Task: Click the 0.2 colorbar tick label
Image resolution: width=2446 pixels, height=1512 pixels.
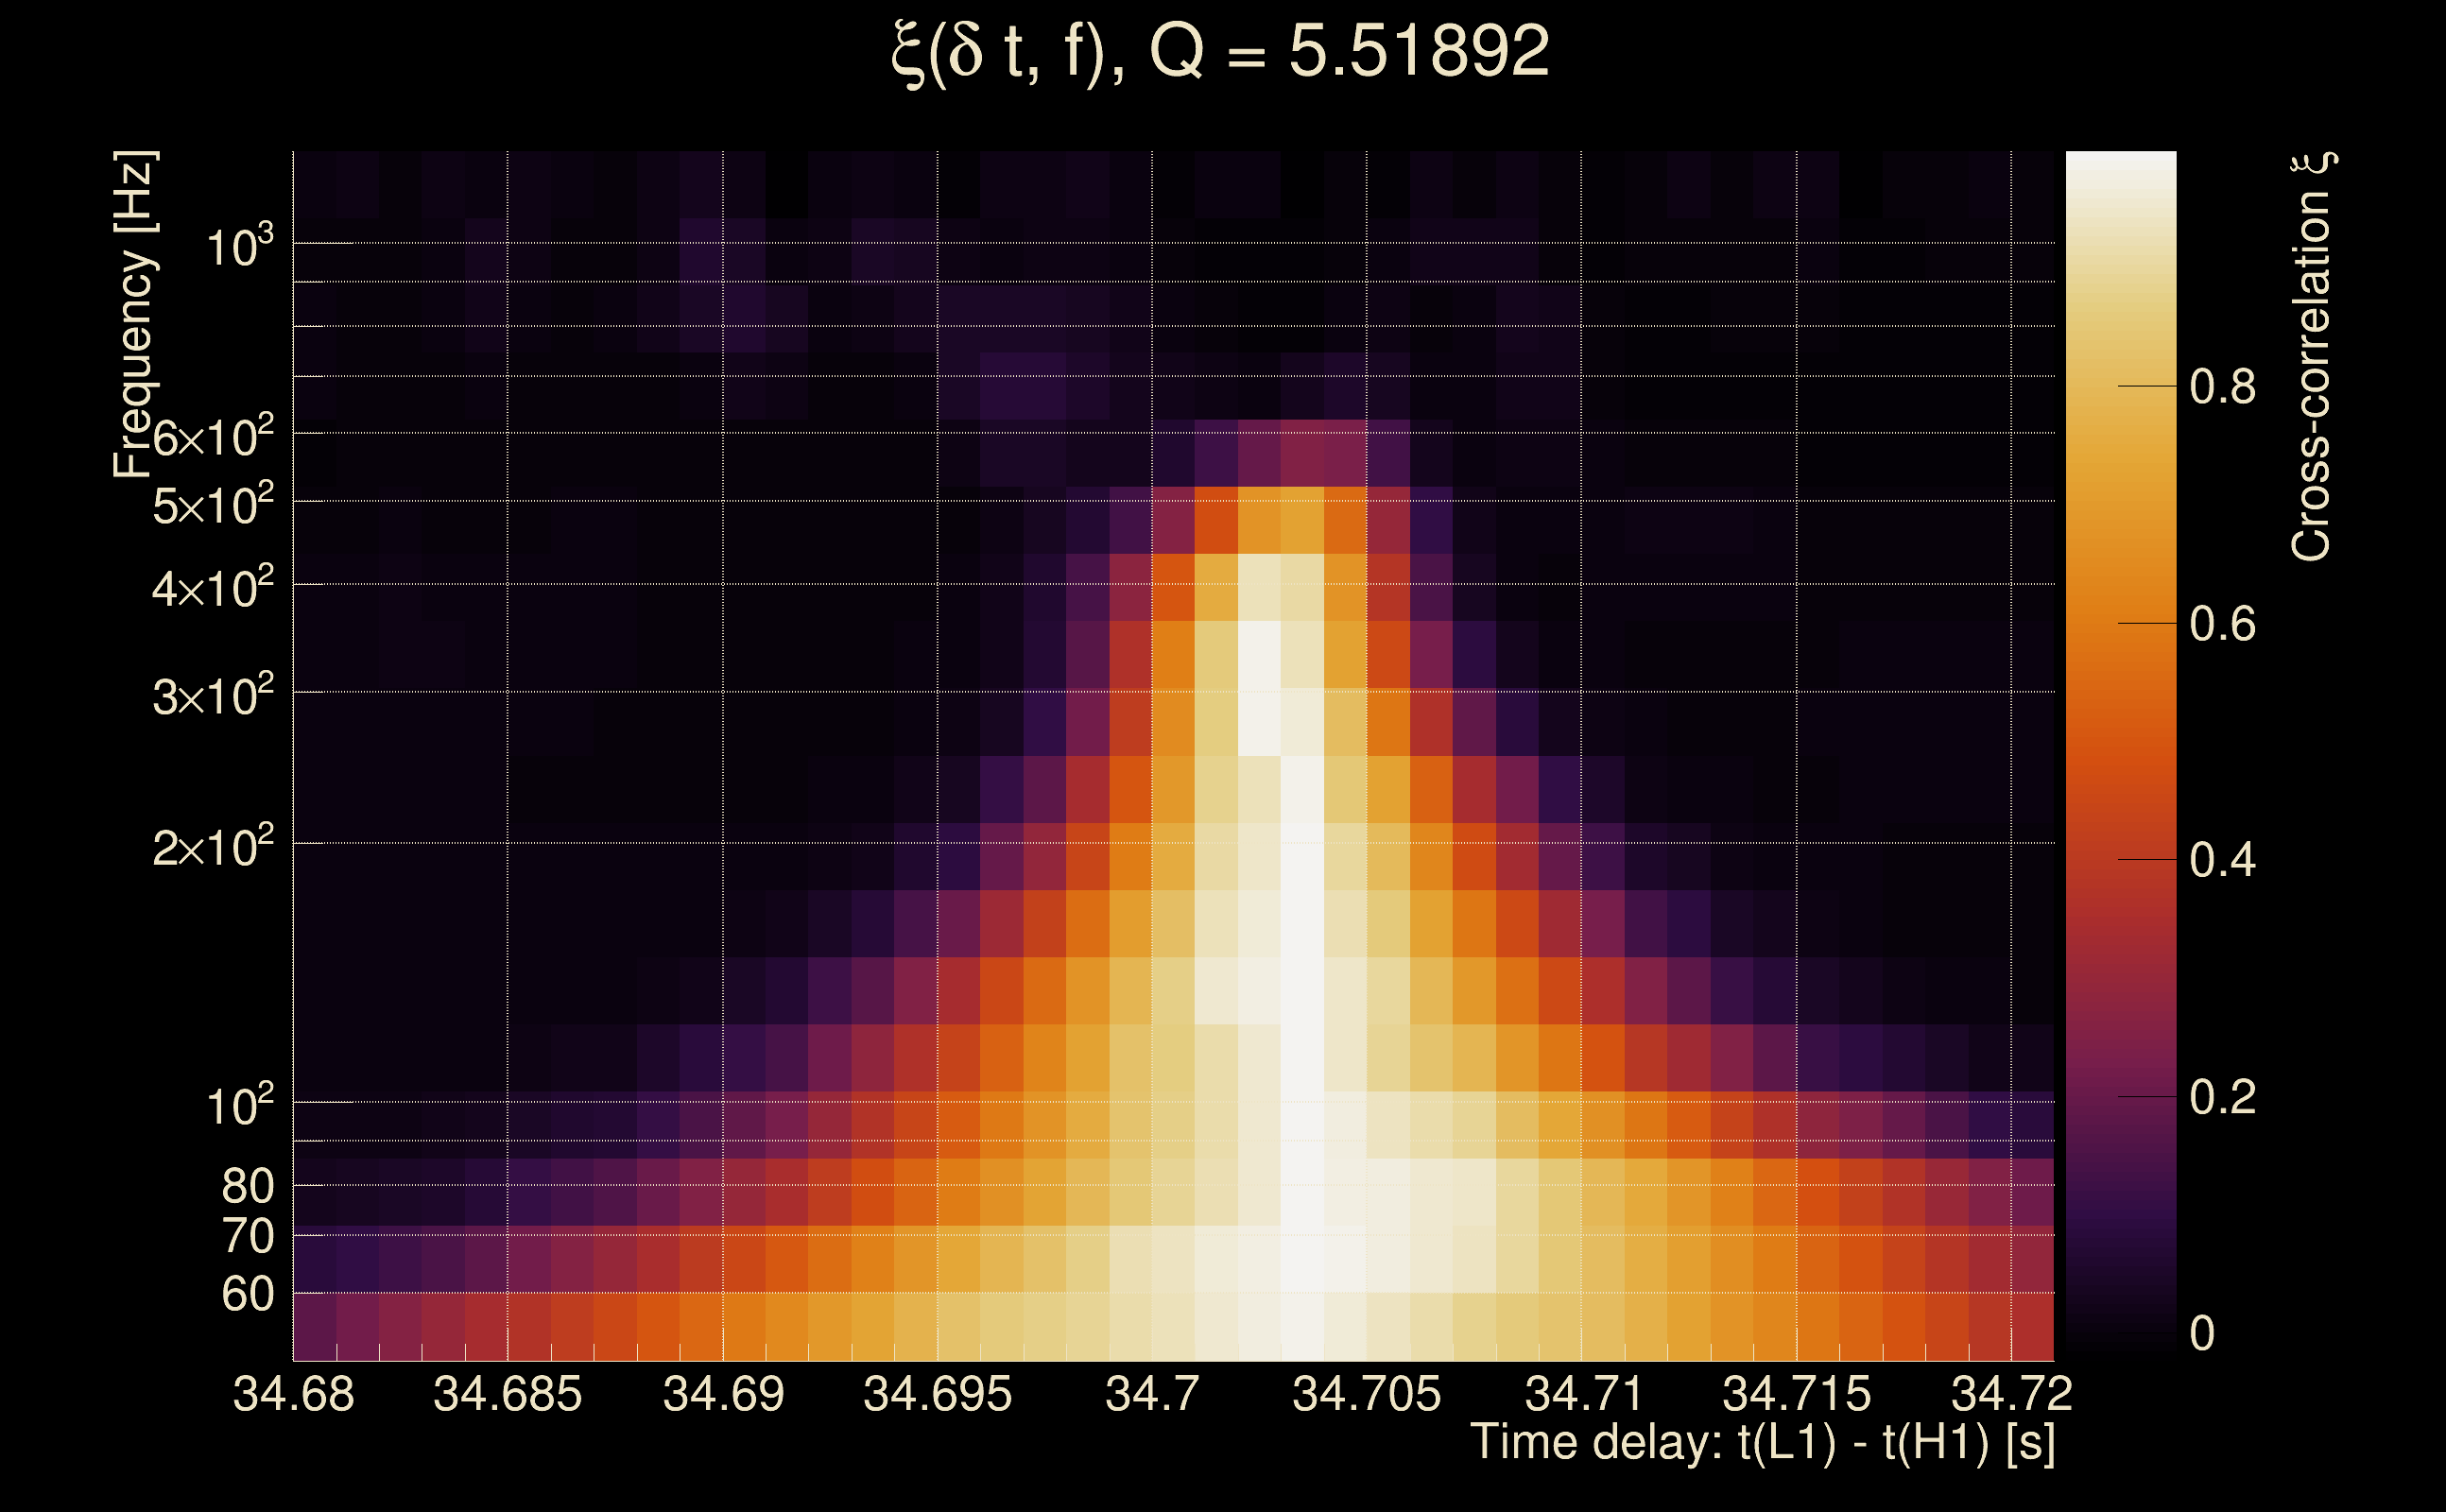Action: coord(2222,1097)
